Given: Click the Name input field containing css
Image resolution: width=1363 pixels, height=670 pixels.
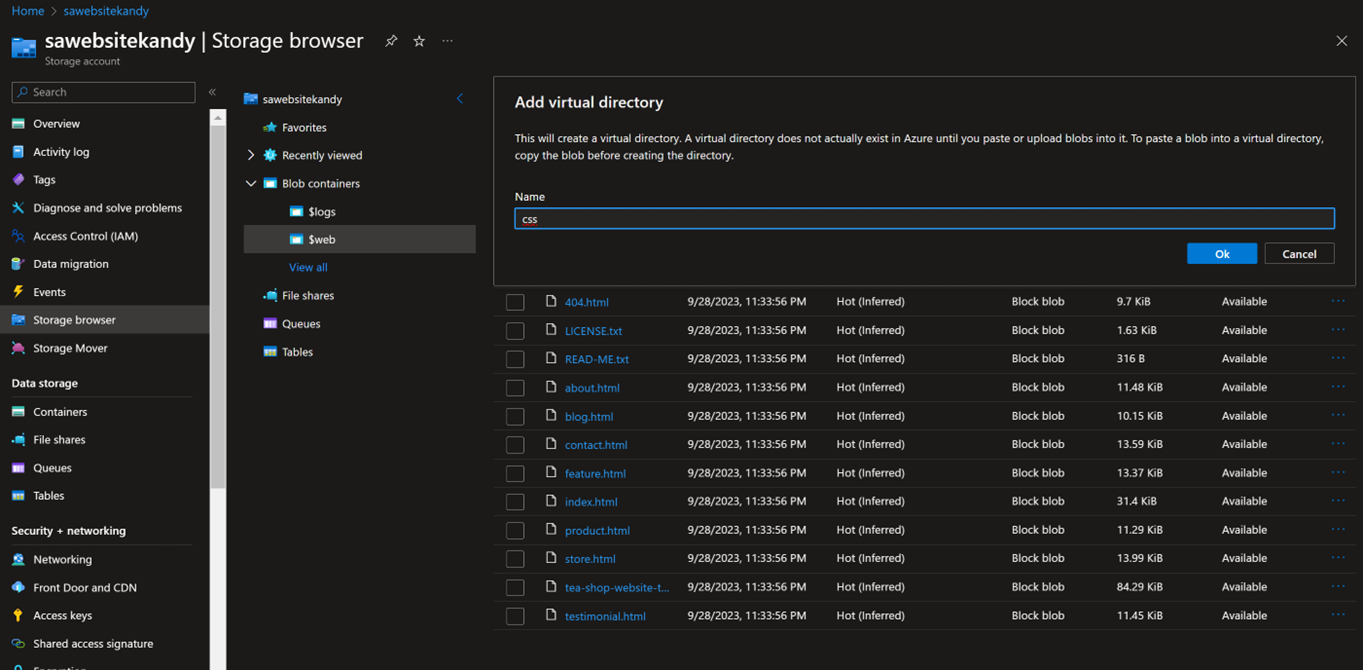Looking at the screenshot, I should [924, 219].
